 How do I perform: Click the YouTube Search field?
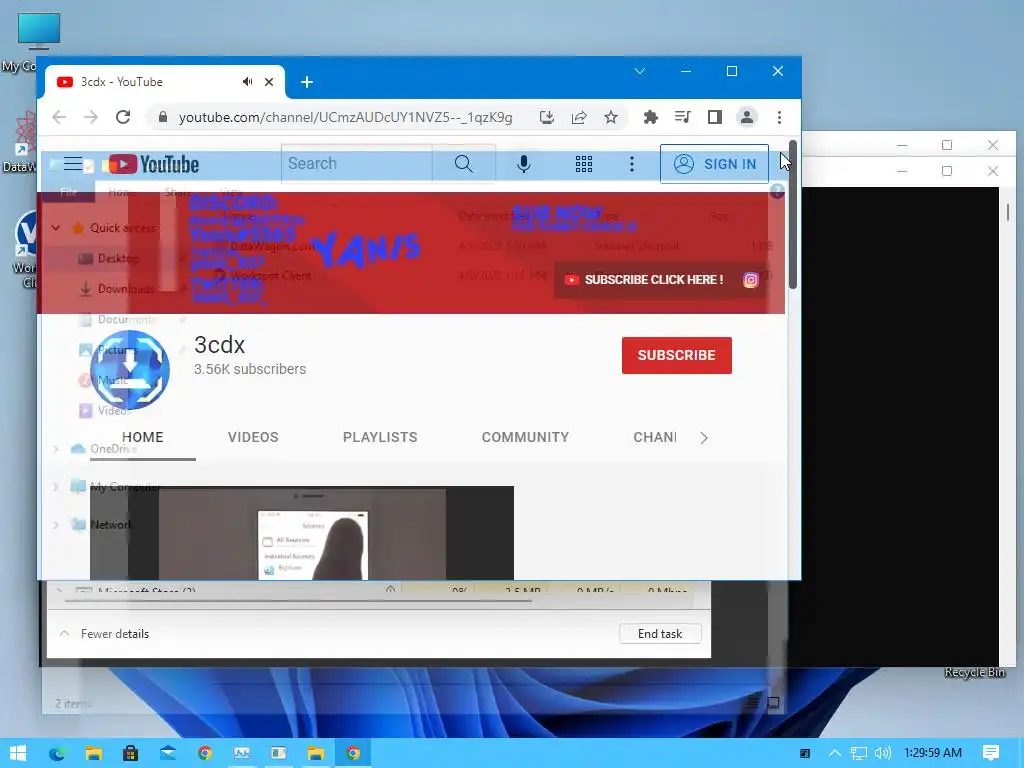[357, 163]
